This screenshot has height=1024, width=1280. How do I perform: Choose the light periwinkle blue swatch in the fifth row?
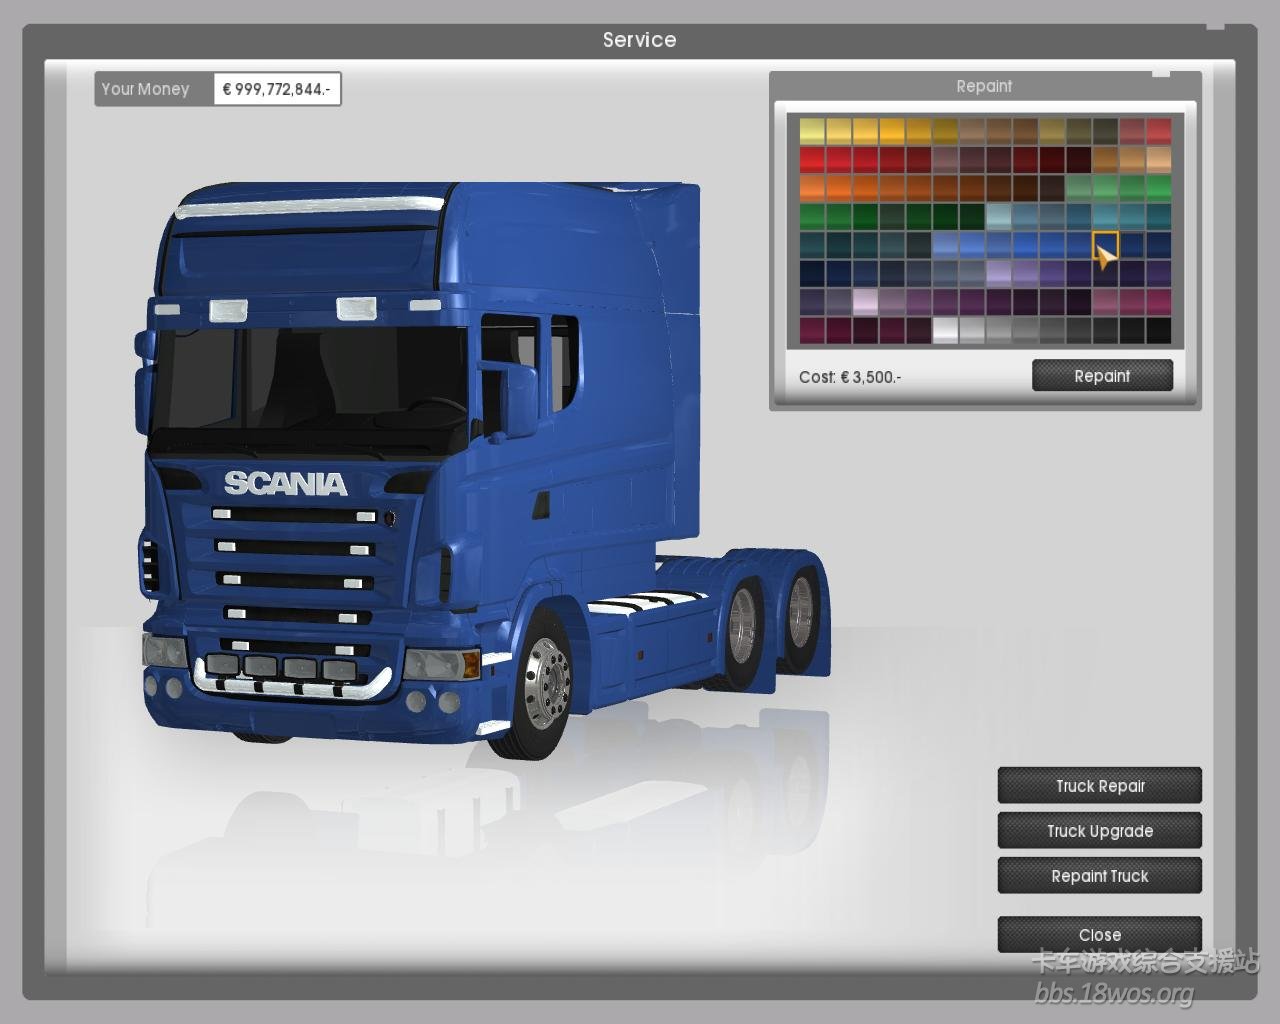pyautogui.click(x=945, y=245)
